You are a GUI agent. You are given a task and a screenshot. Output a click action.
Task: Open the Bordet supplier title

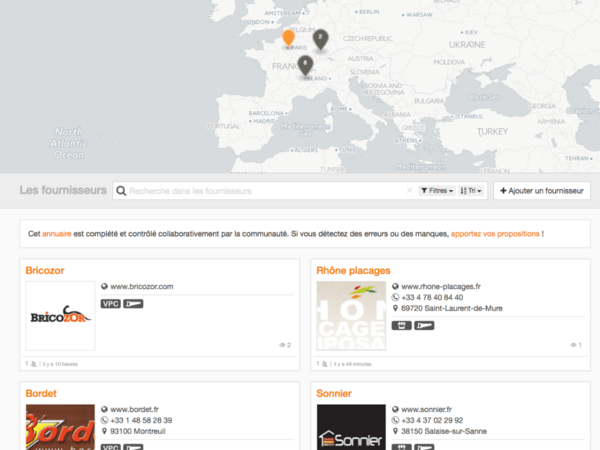(x=41, y=394)
